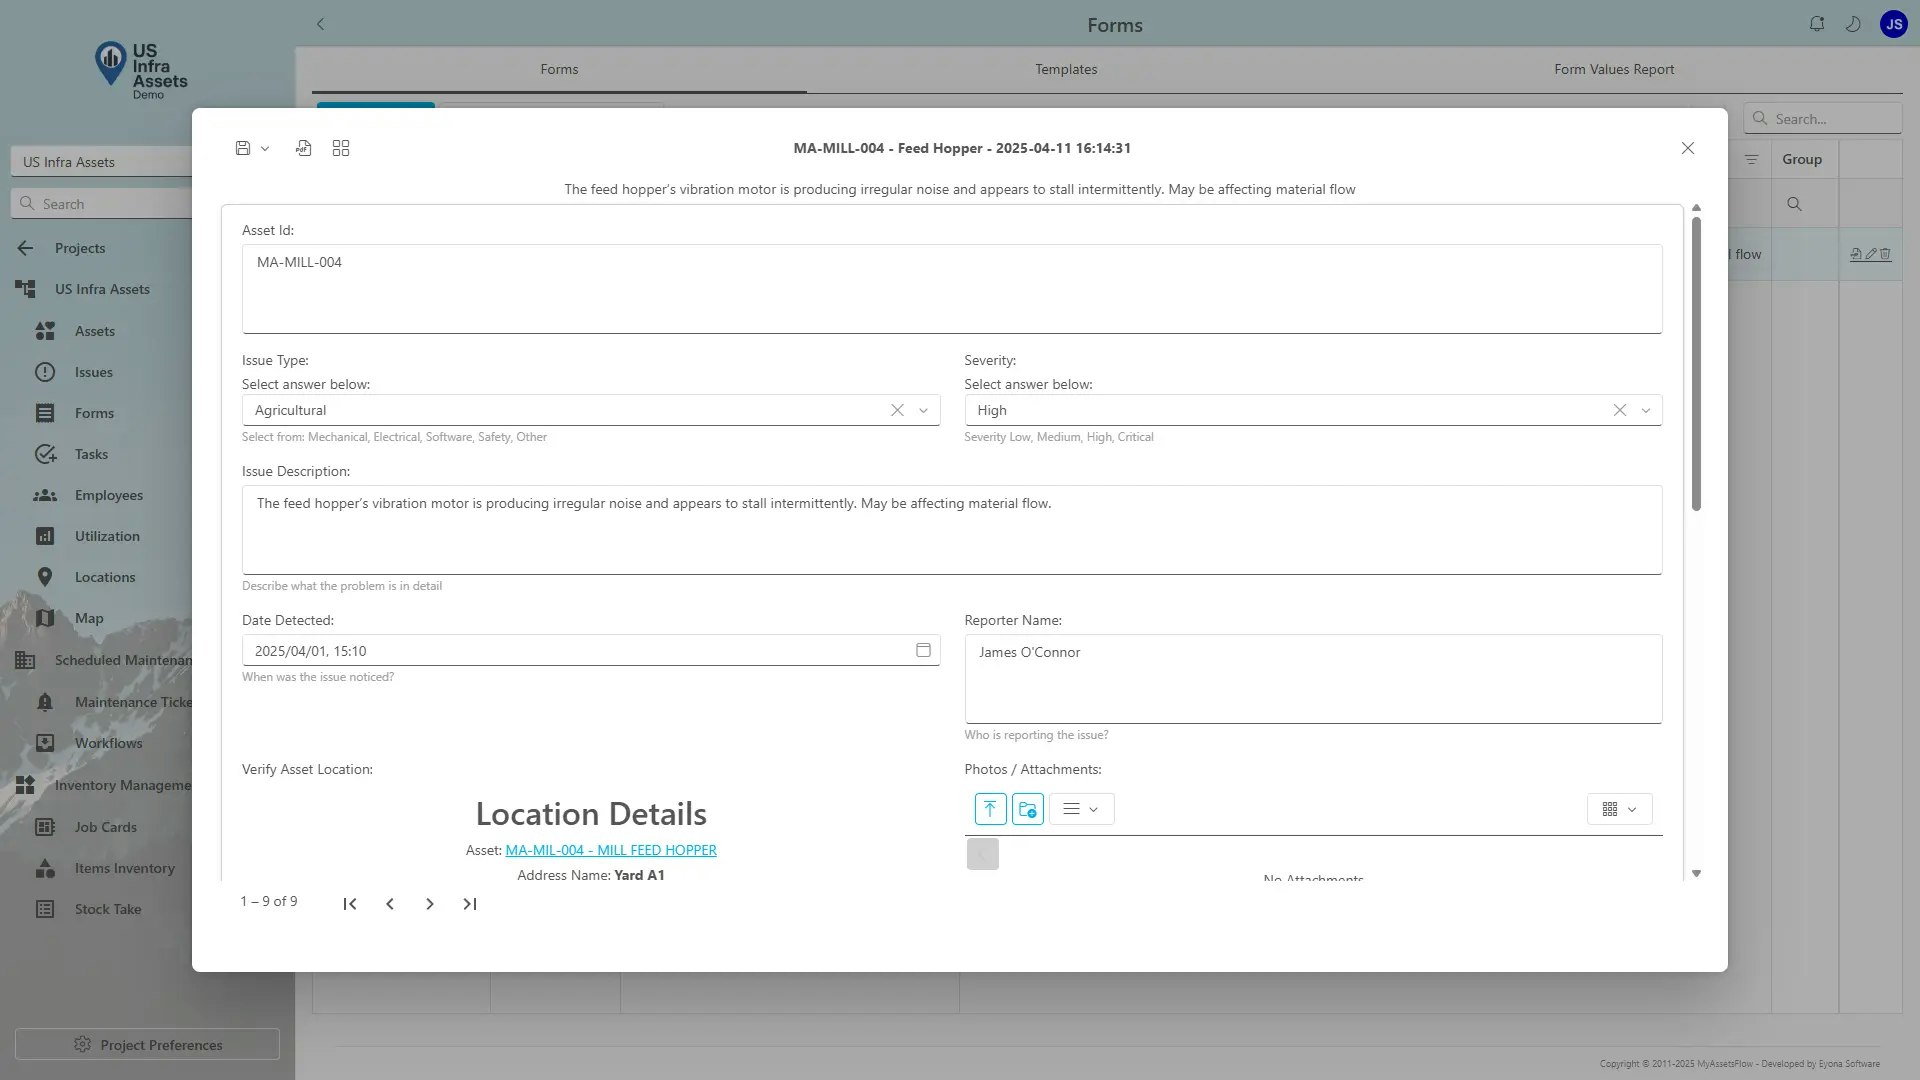The height and width of the screenshot is (1080, 1920).
Task: Open the attachments list menu dropdown
Action: [x=1081, y=809]
